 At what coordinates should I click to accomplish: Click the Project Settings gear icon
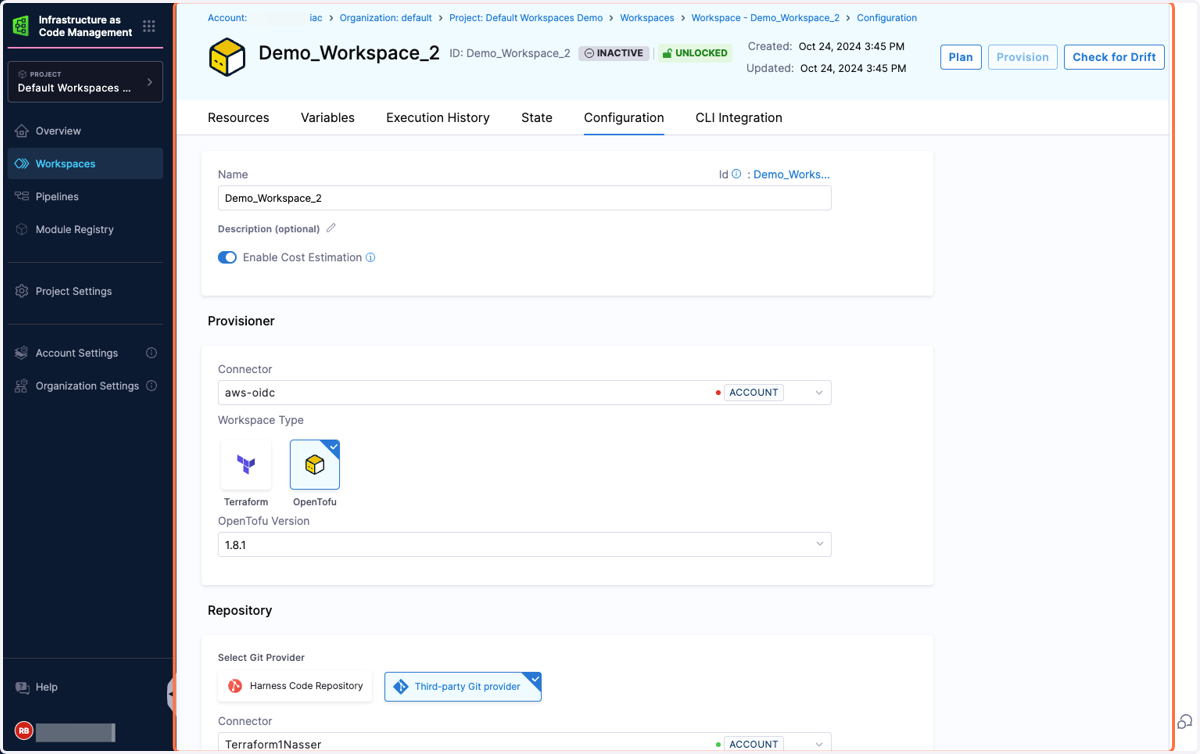(22, 292)
